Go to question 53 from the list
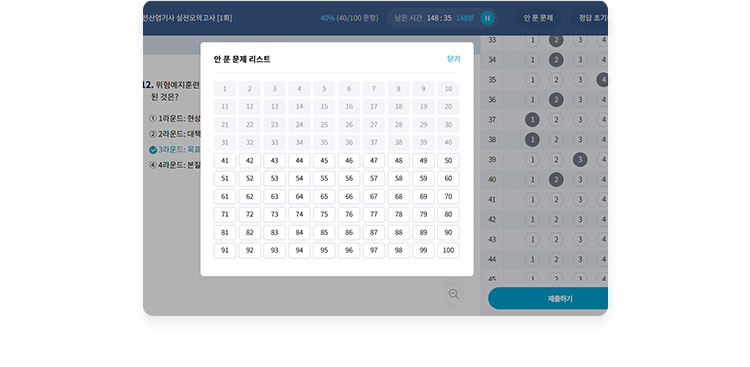 click(275, 178)
